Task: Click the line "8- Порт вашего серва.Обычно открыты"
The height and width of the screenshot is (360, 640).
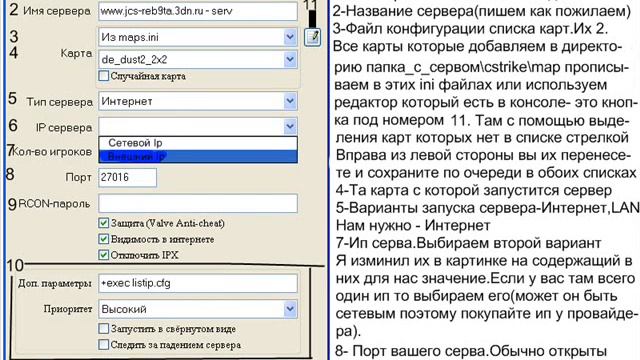Action: (471, 351)
